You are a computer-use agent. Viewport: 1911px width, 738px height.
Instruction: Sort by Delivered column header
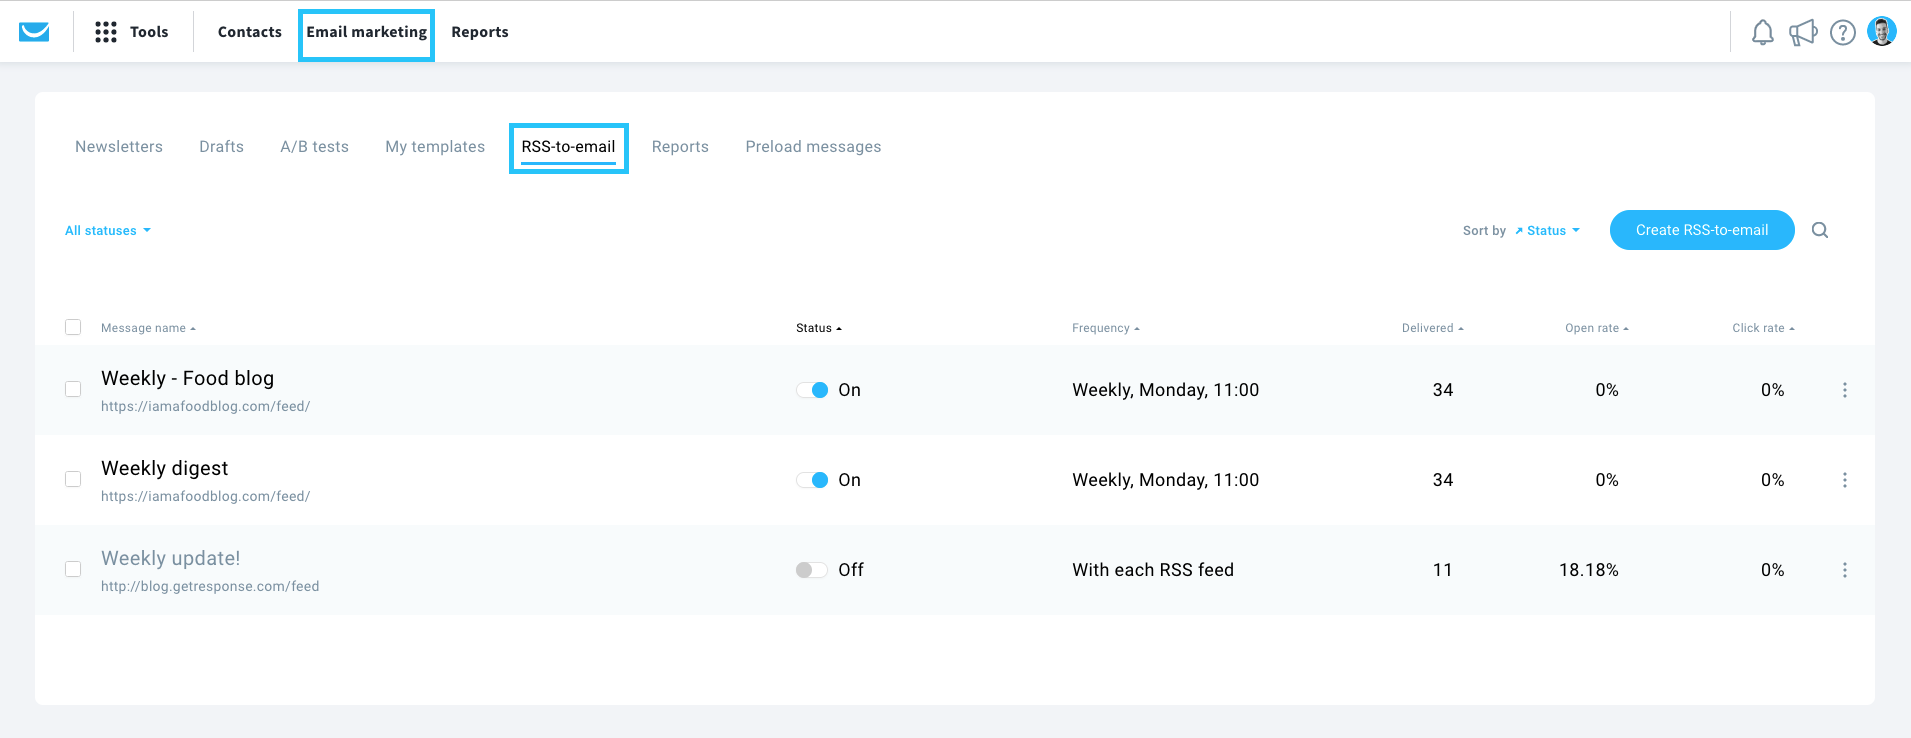[1433, 328]
